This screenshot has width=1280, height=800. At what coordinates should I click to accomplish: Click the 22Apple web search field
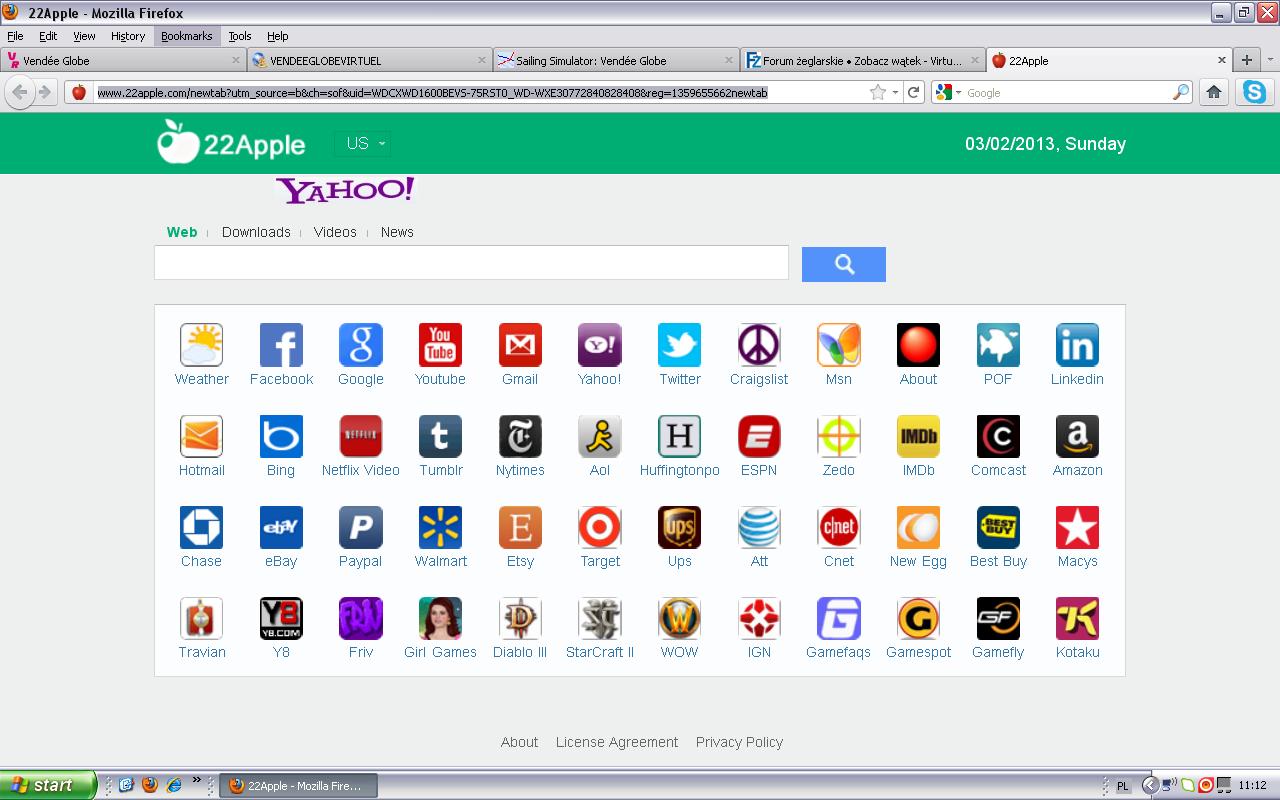tap(471, 263)
